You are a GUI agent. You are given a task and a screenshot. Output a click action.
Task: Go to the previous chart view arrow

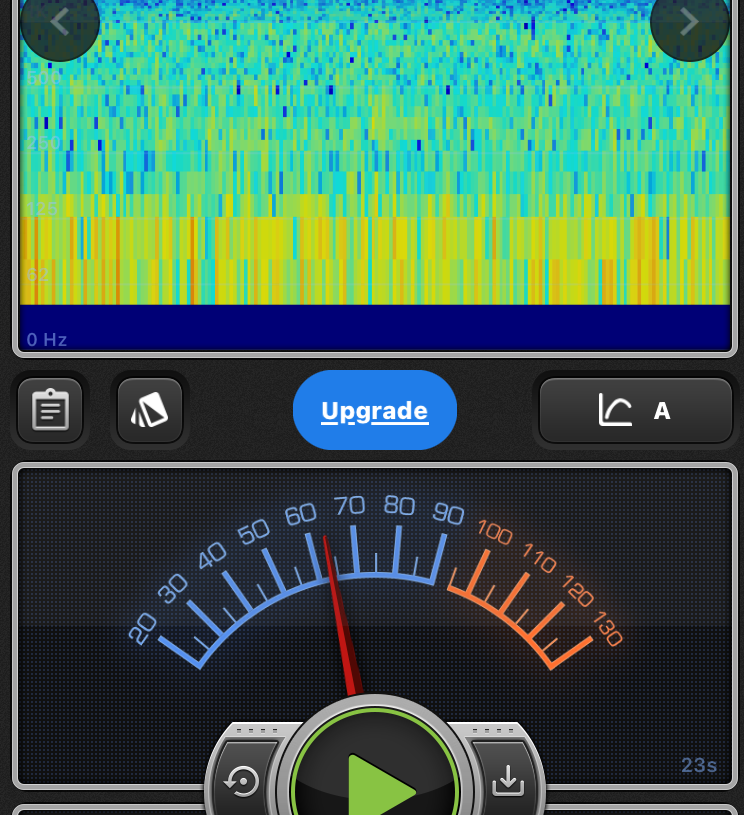pos(59,22)
